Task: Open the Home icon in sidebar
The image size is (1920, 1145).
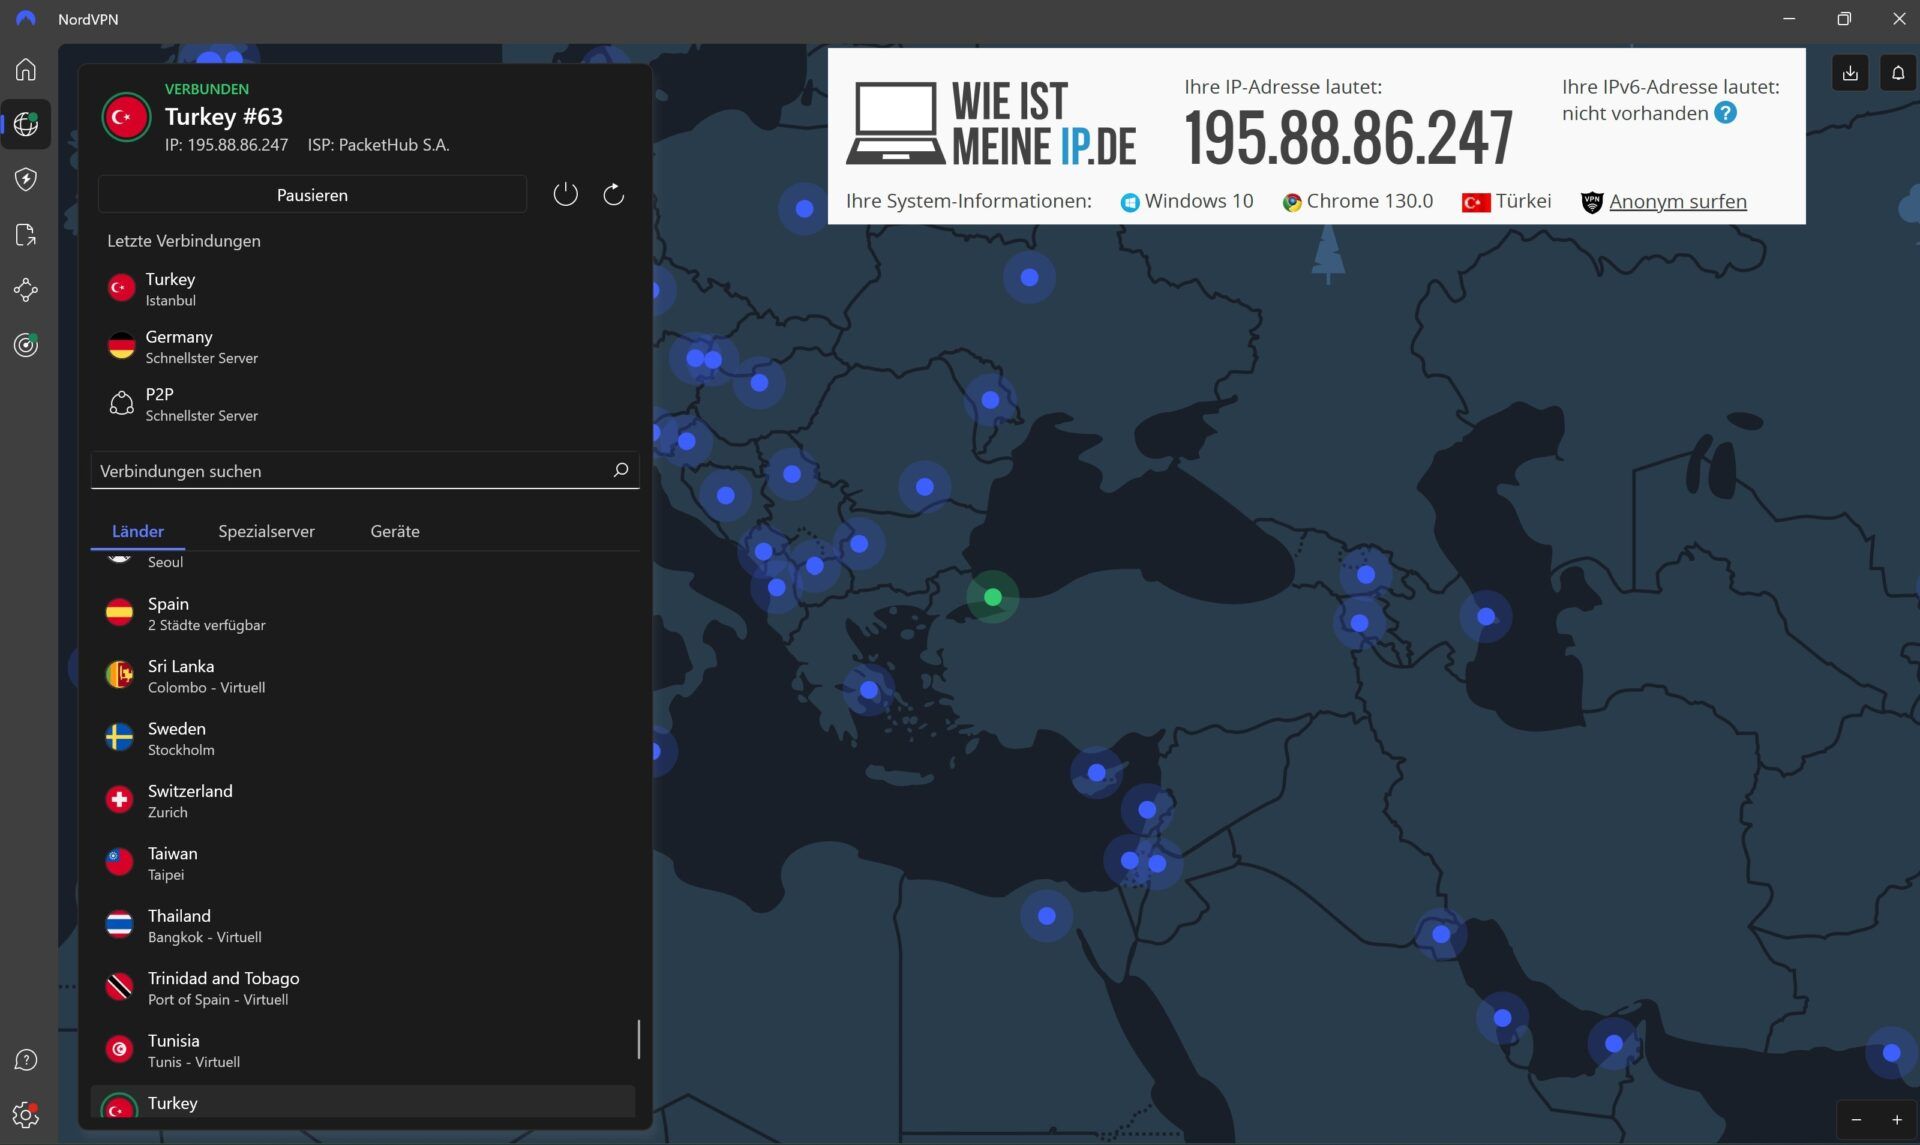Action: (26, 69)
